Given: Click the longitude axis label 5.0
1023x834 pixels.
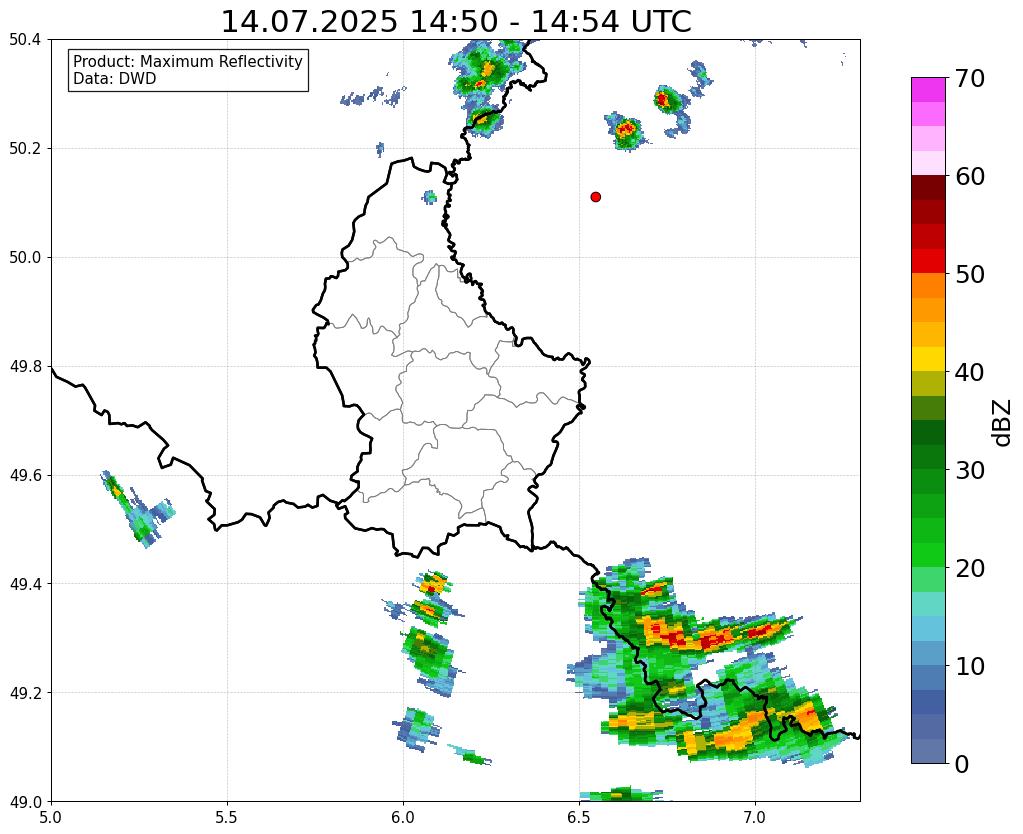Looking at the screenshot, I should pyautogui.click(x=51, y=817).
